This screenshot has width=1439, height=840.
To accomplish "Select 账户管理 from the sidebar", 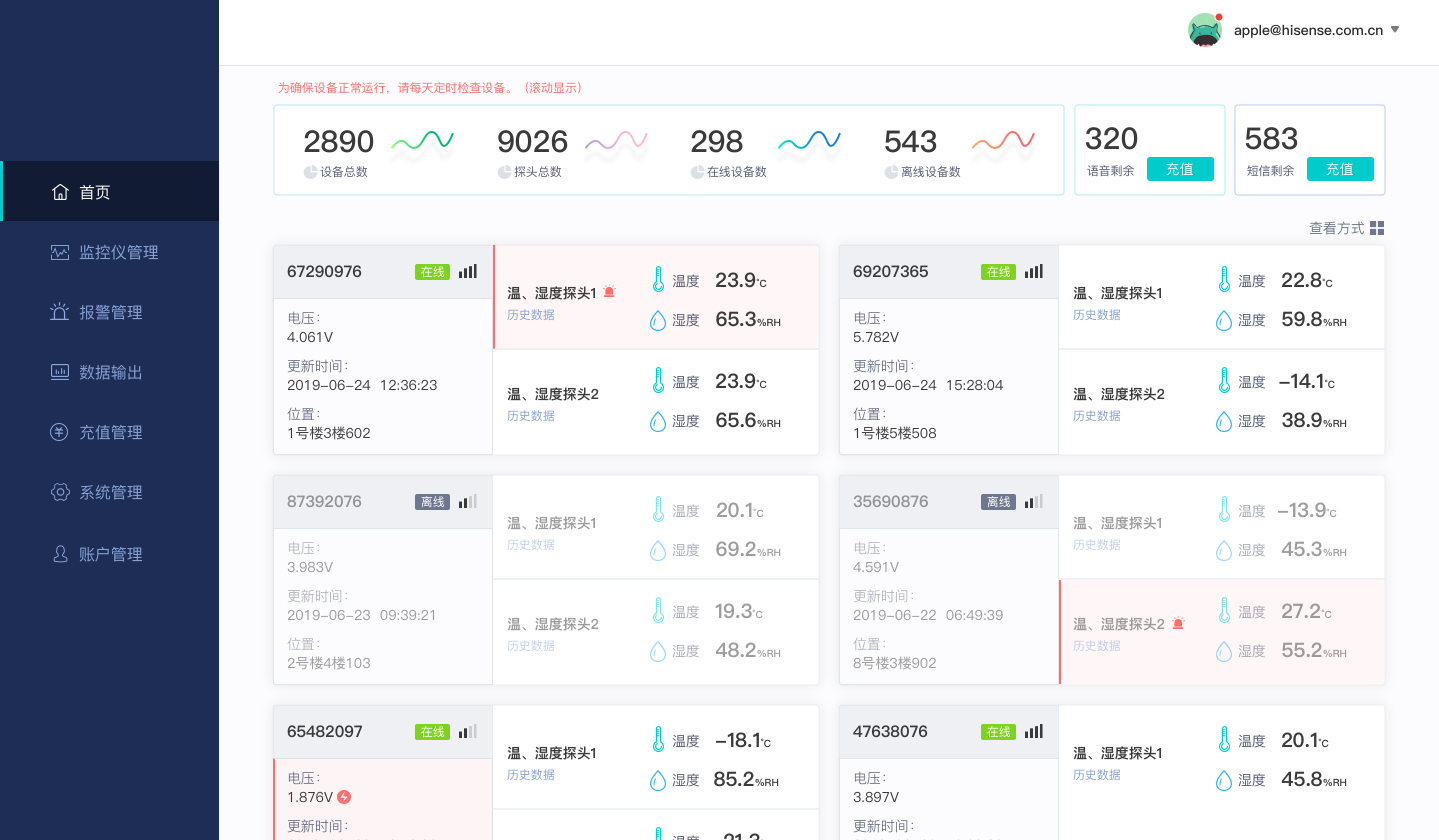I will 58,553.
